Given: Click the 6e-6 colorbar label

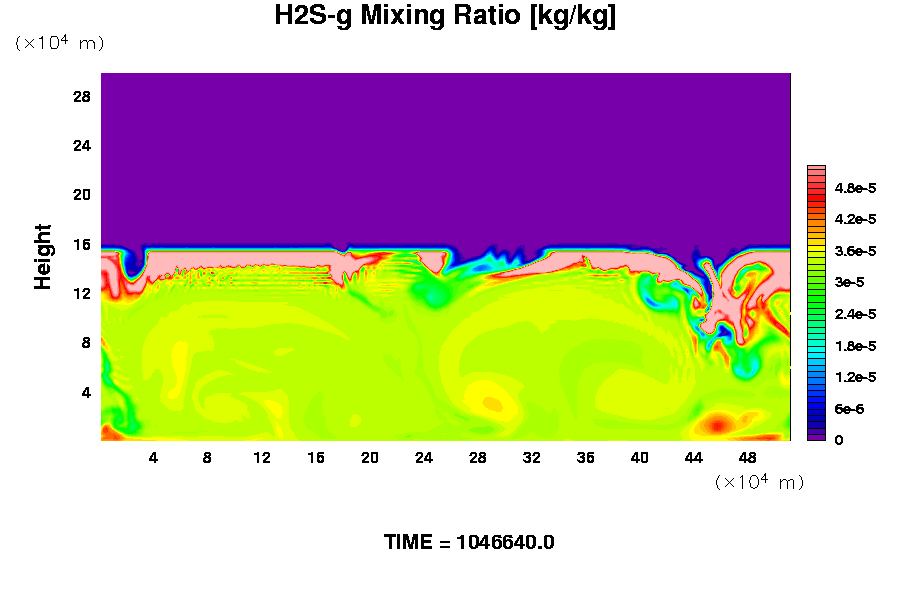Looking at the screenshot, I should [851, 409].
